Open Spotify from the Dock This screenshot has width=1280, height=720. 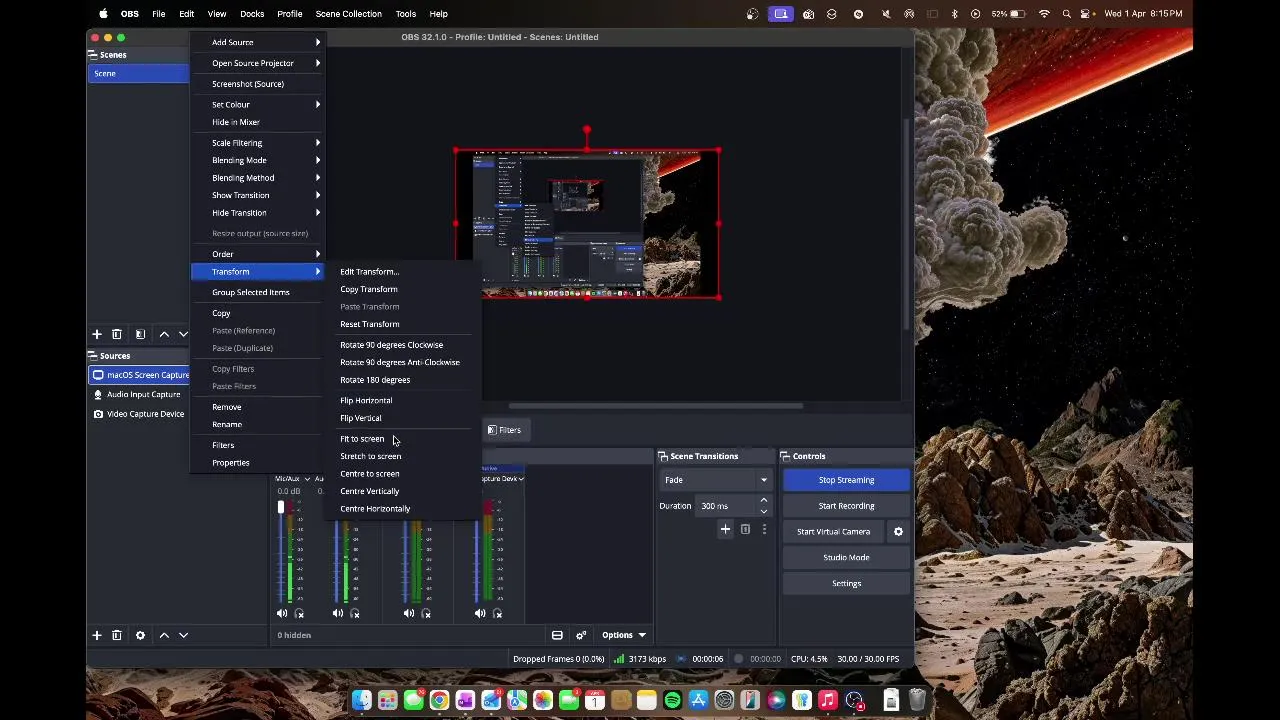672,701
